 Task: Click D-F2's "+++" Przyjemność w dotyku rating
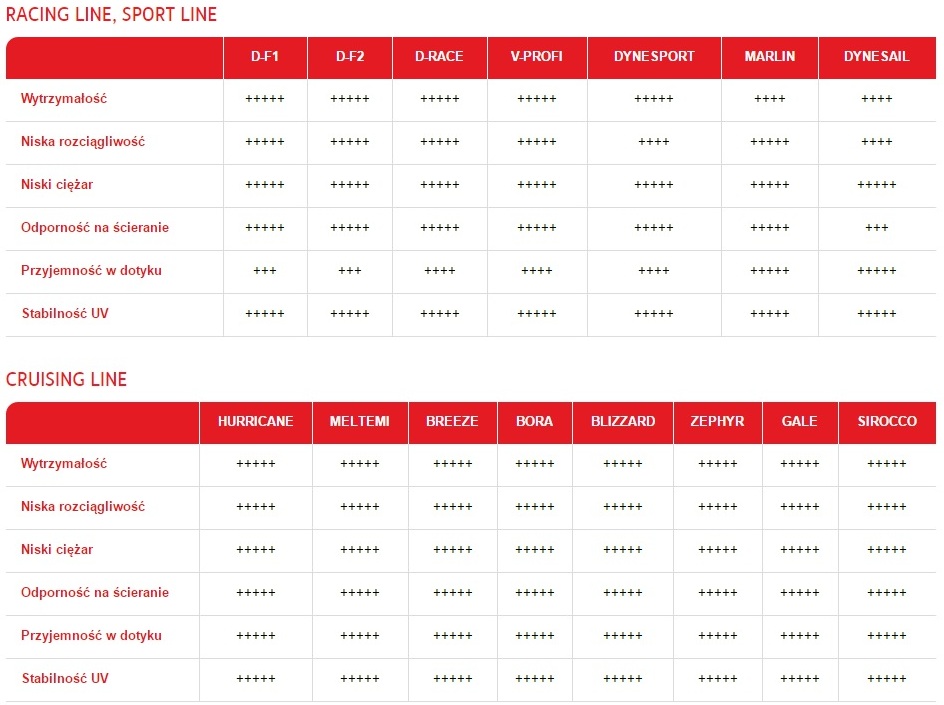pyautogui.click(x=350, y=271)
